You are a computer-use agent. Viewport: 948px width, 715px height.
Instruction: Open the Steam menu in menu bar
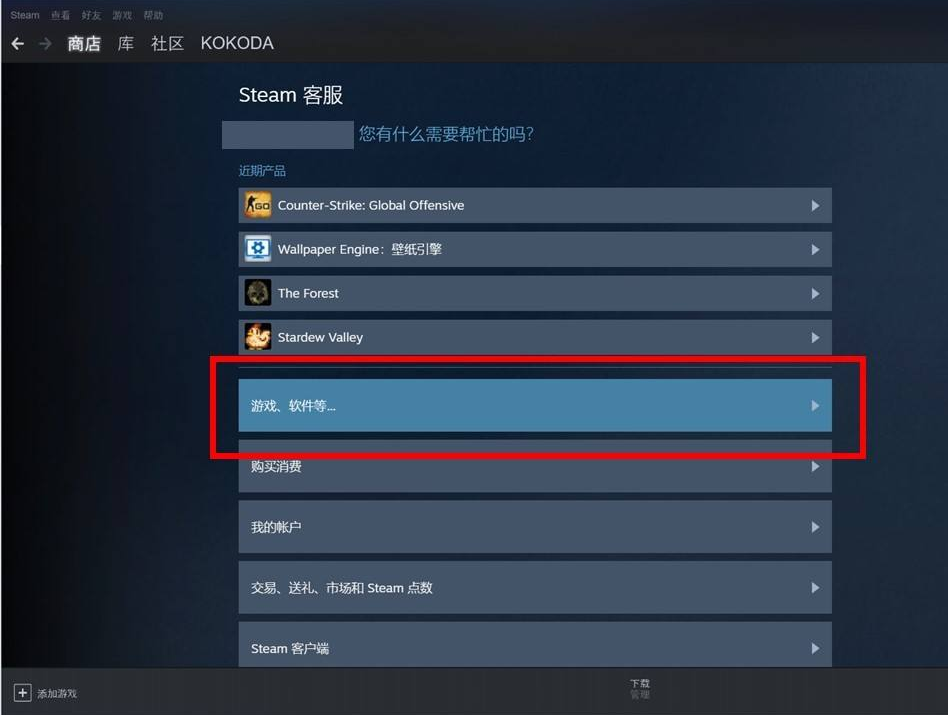point(25,15)
